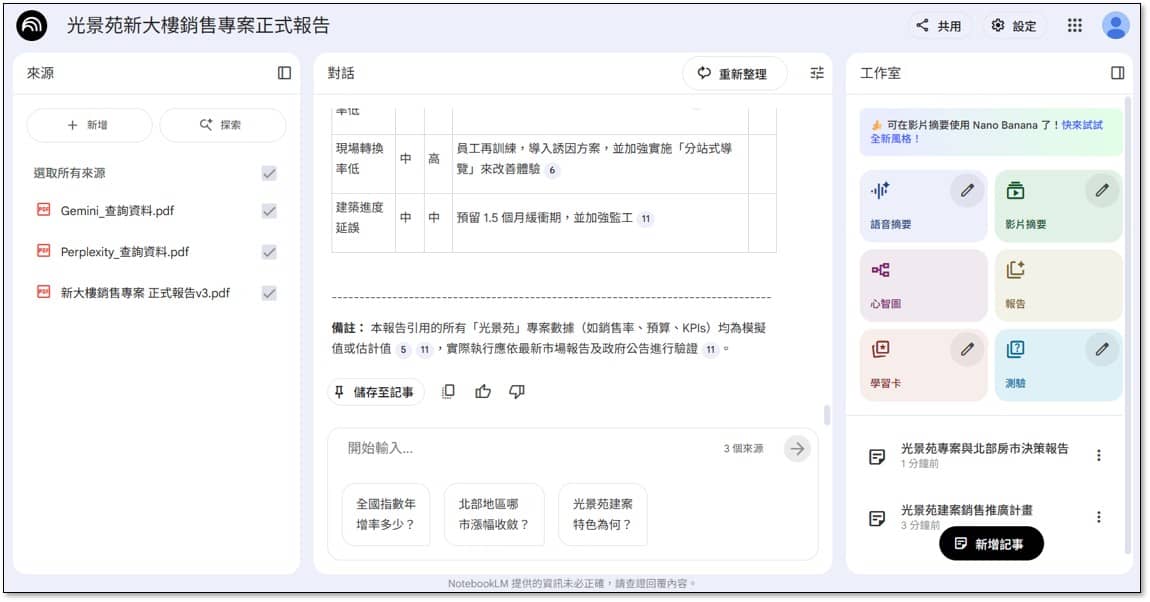Image resolution: width=1150 pixels, height=602 pixels.
Task: Click the 開始輸入 chat input field
Action: click(x=530, y=449)
